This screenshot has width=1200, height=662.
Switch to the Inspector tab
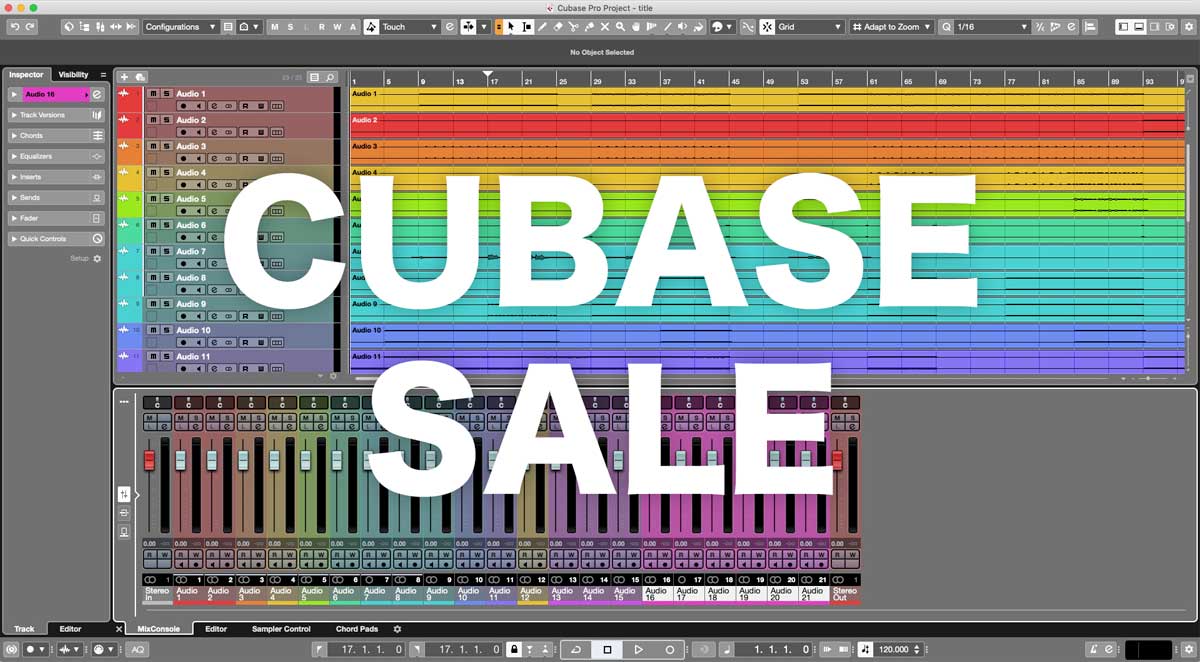tap(27, 75)
